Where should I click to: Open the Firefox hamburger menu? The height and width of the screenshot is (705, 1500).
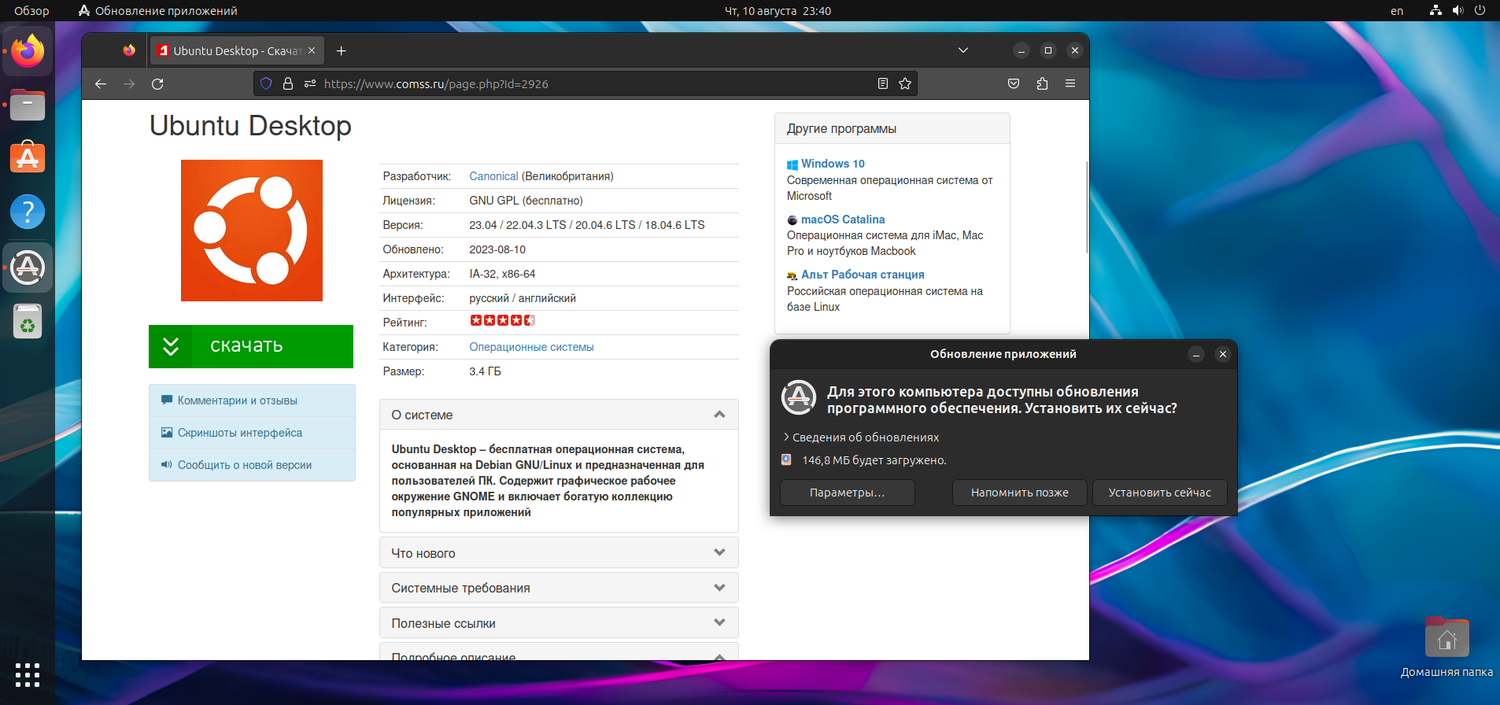coord(1070,84)
